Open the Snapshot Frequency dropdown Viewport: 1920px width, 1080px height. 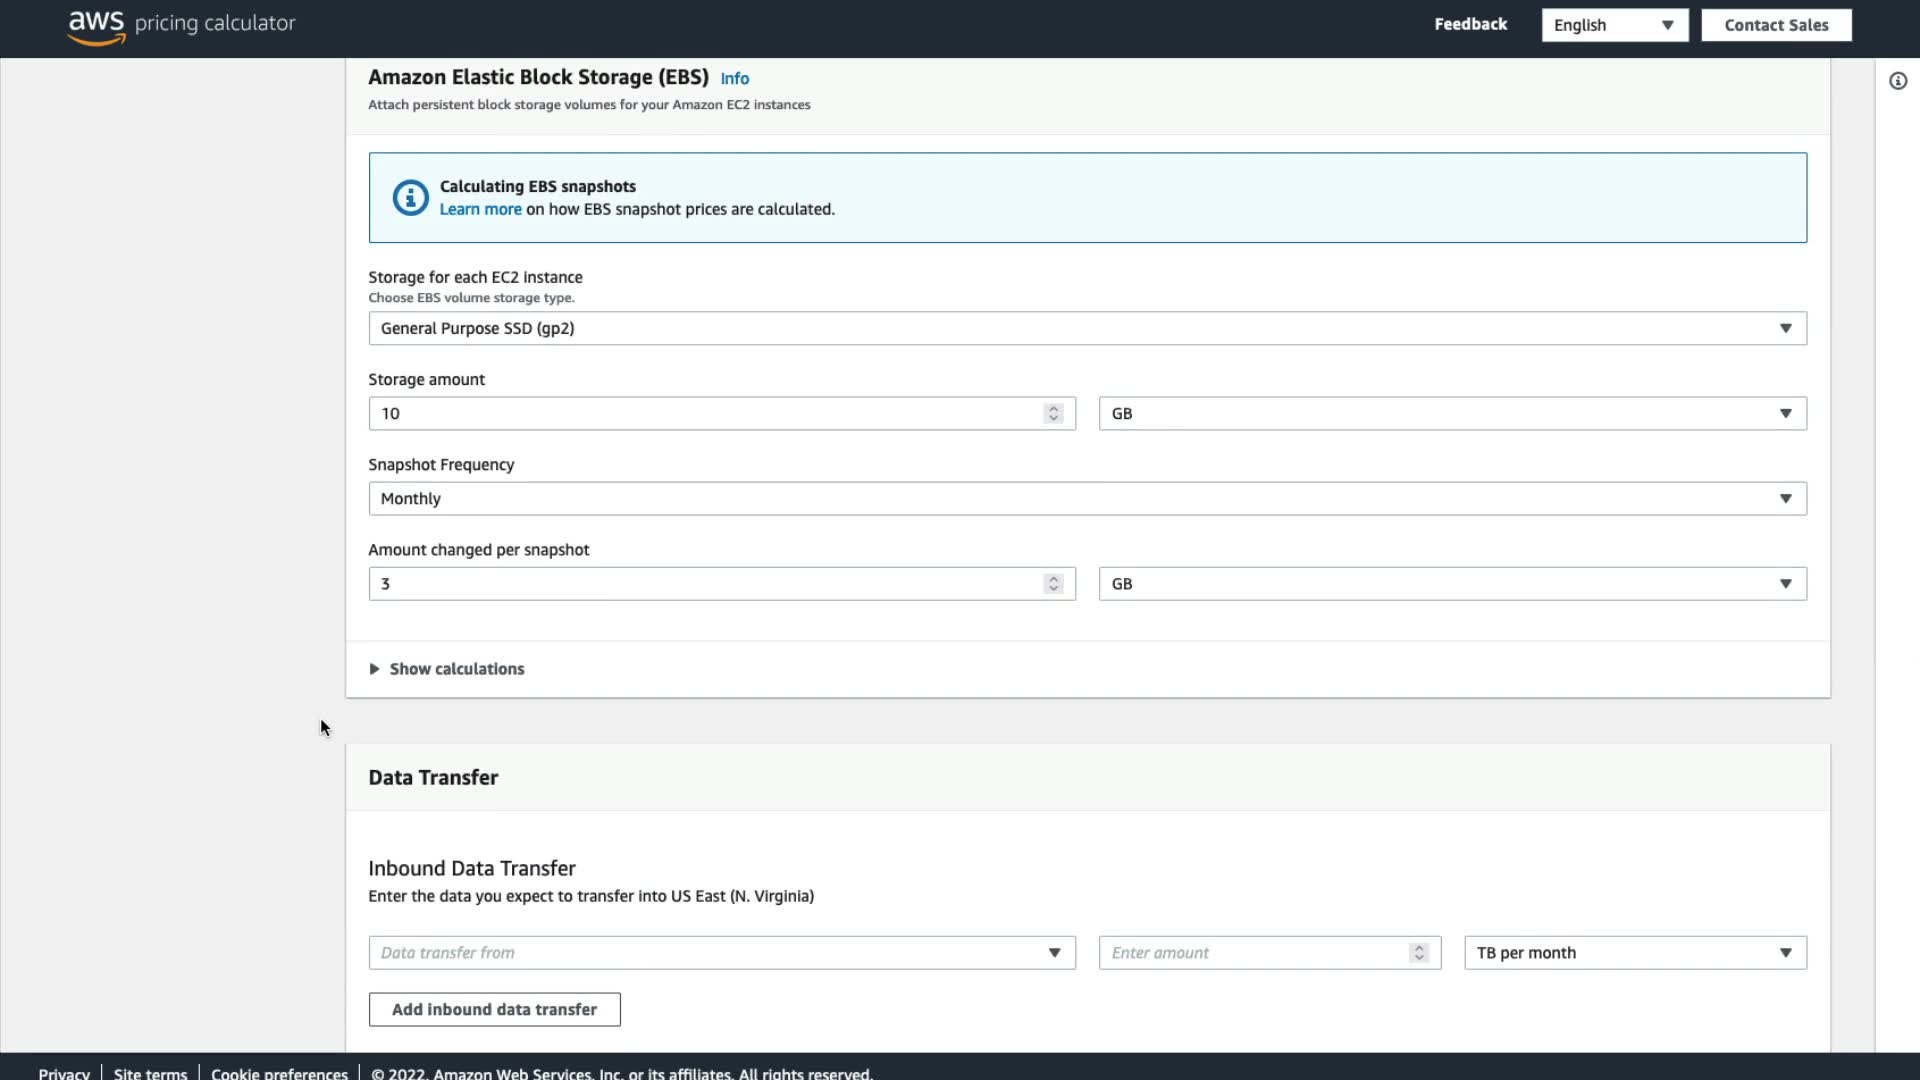tap(1086, 499)
